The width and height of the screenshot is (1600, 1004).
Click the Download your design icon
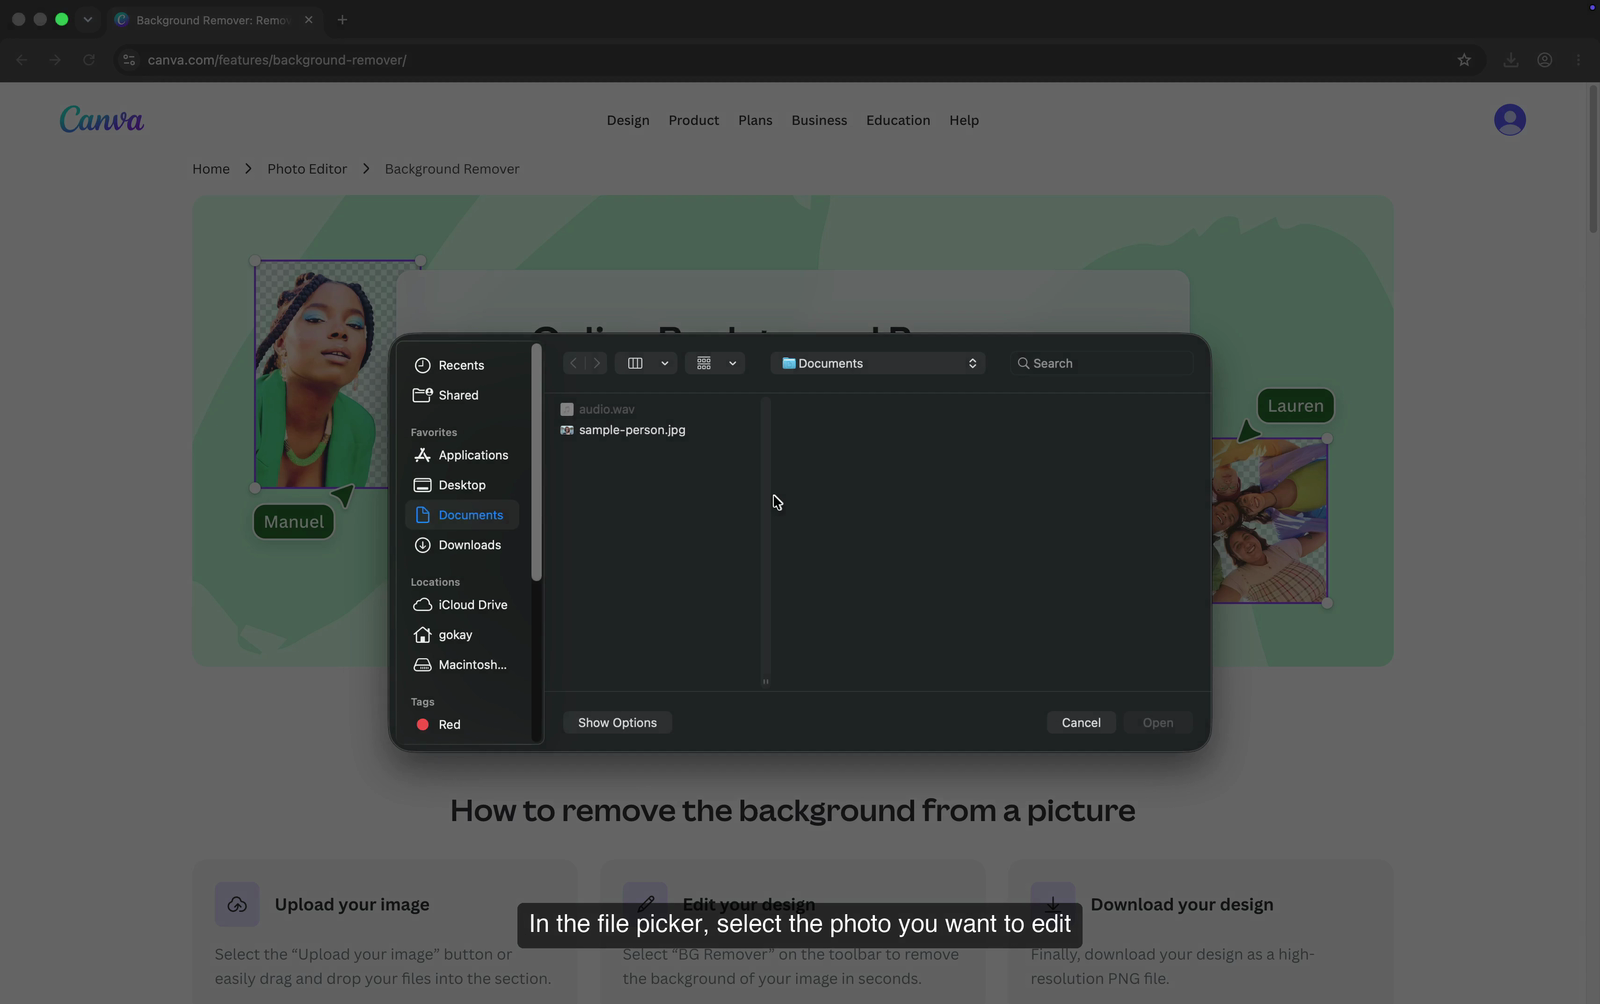pos(1053,904)
